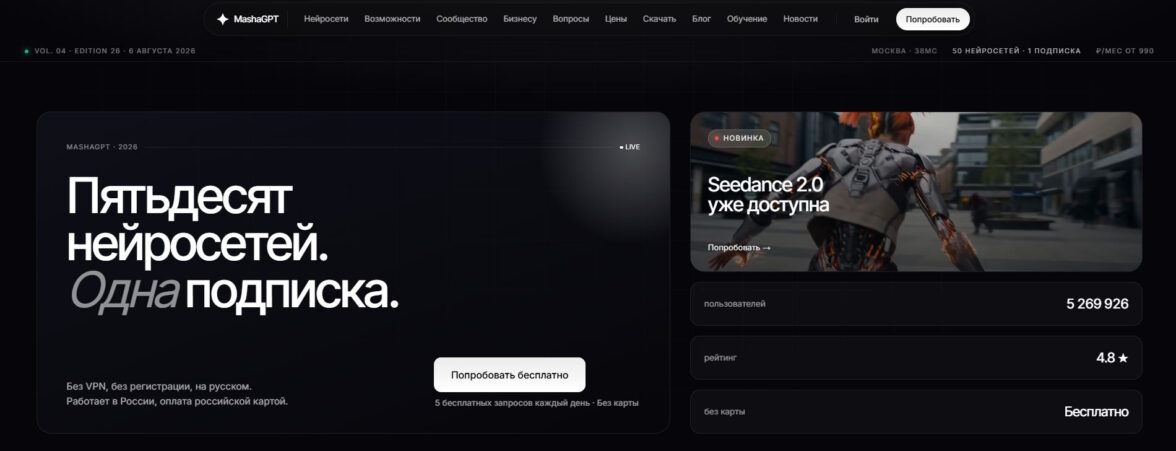This screenshot has height=451, width=1176.
Task: Click the white Попробовать header button
Action: click(x=932, y=19)
